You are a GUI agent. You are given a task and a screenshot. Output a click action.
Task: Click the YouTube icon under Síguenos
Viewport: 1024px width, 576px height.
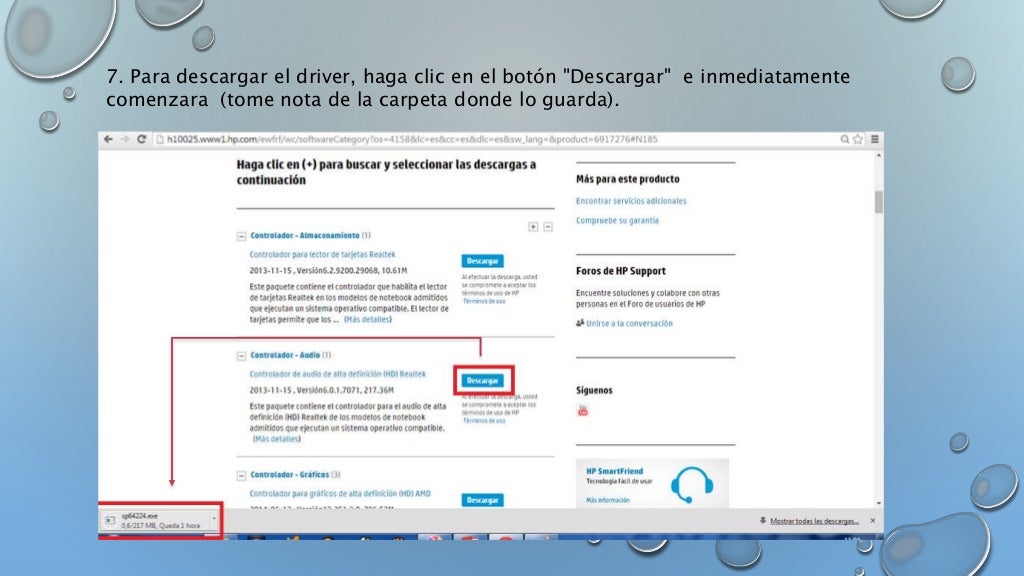(x=583, y=410)
